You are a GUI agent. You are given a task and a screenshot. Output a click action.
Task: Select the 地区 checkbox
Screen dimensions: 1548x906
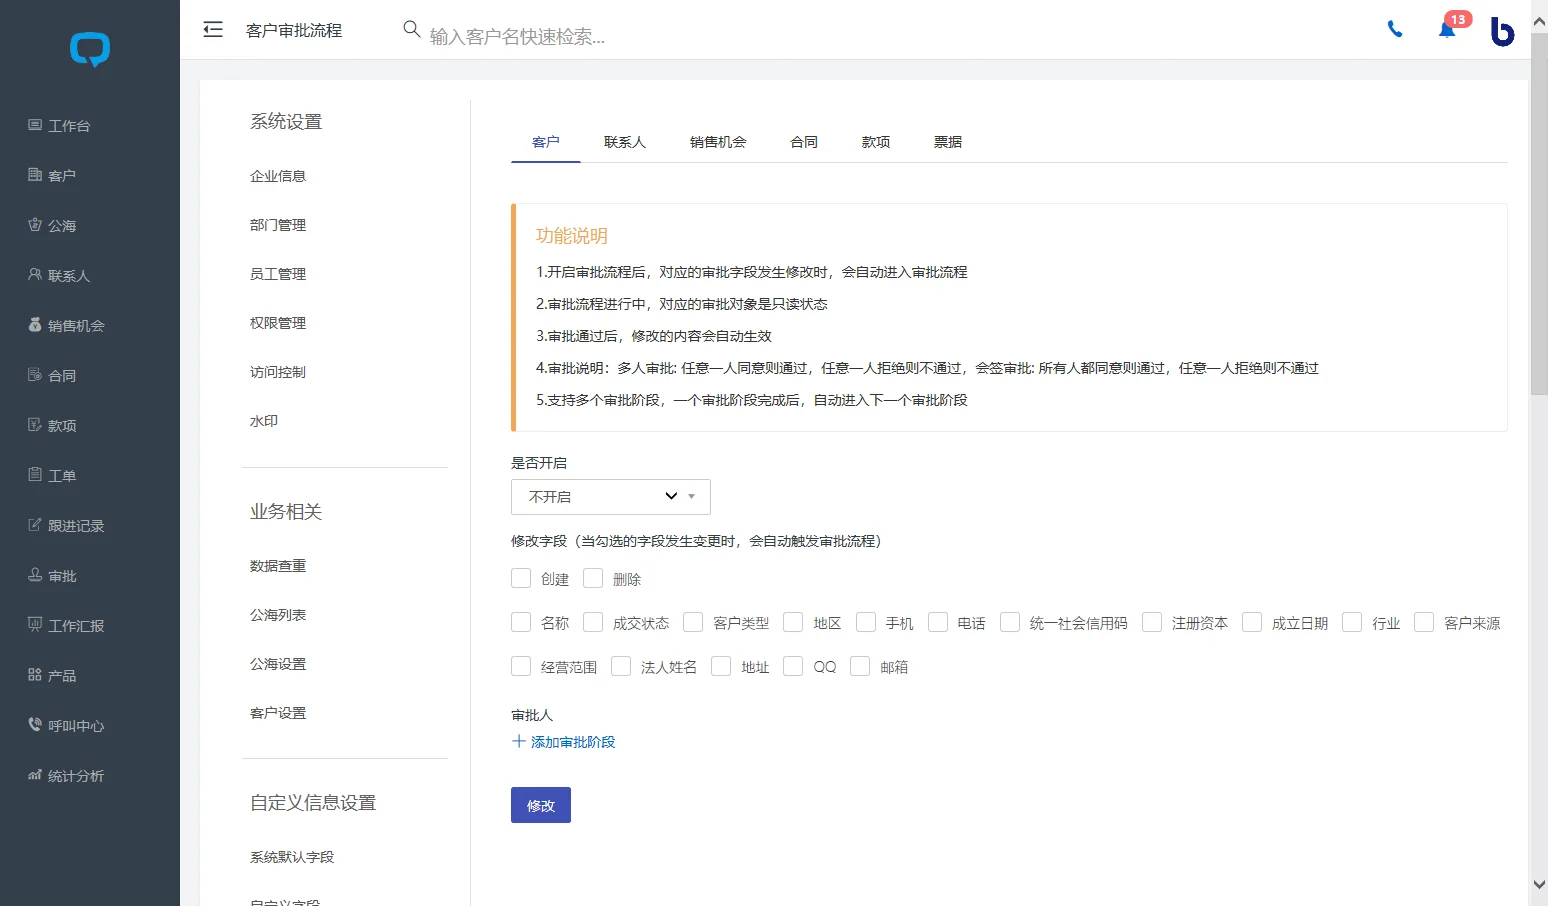click(793, 622)
